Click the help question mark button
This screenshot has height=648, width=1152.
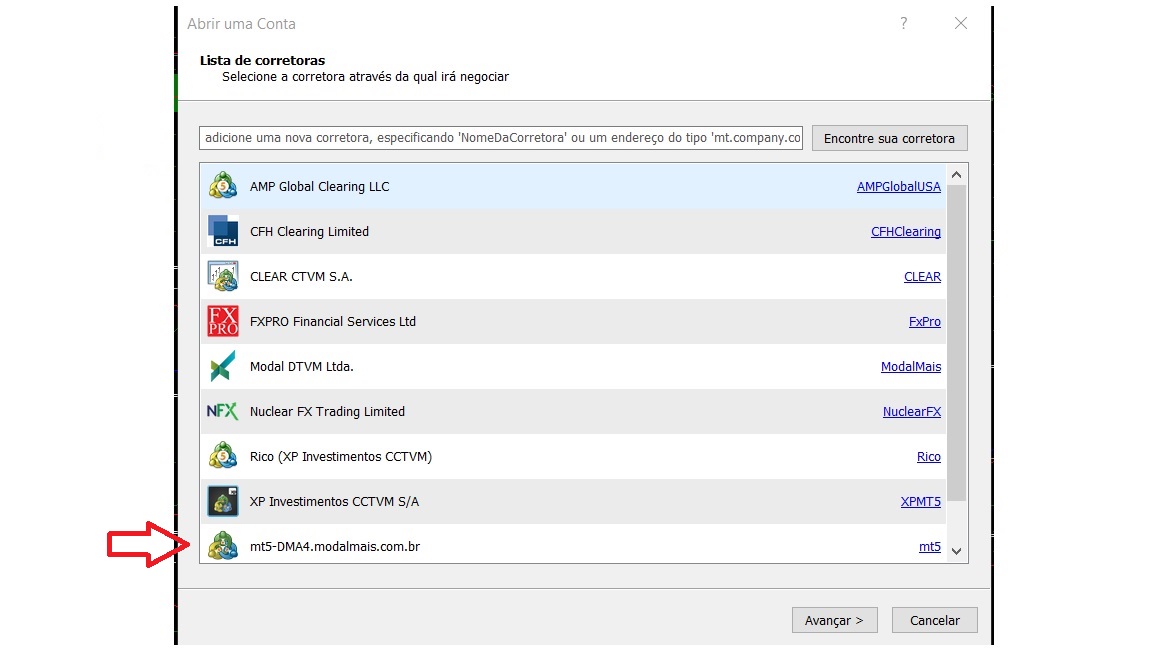903,23
